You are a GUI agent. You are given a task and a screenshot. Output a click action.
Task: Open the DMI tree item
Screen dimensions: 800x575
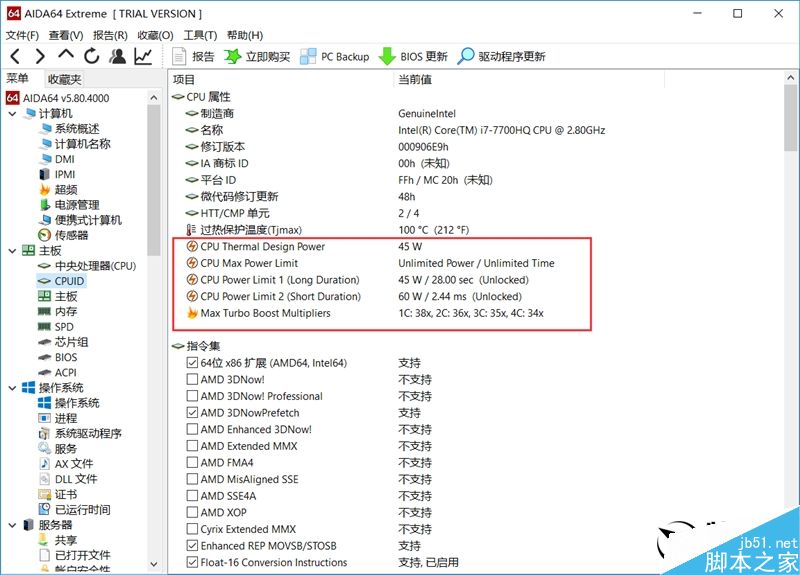pos(57,159)
